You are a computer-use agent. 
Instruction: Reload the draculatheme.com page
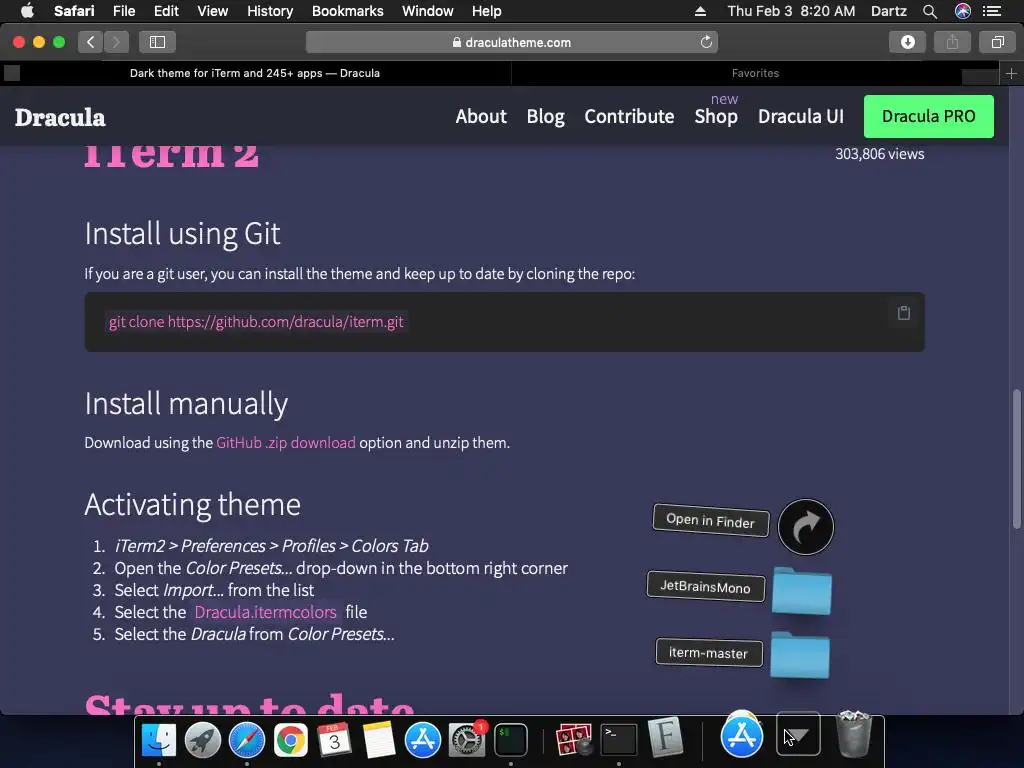click(x=706, y=42)
